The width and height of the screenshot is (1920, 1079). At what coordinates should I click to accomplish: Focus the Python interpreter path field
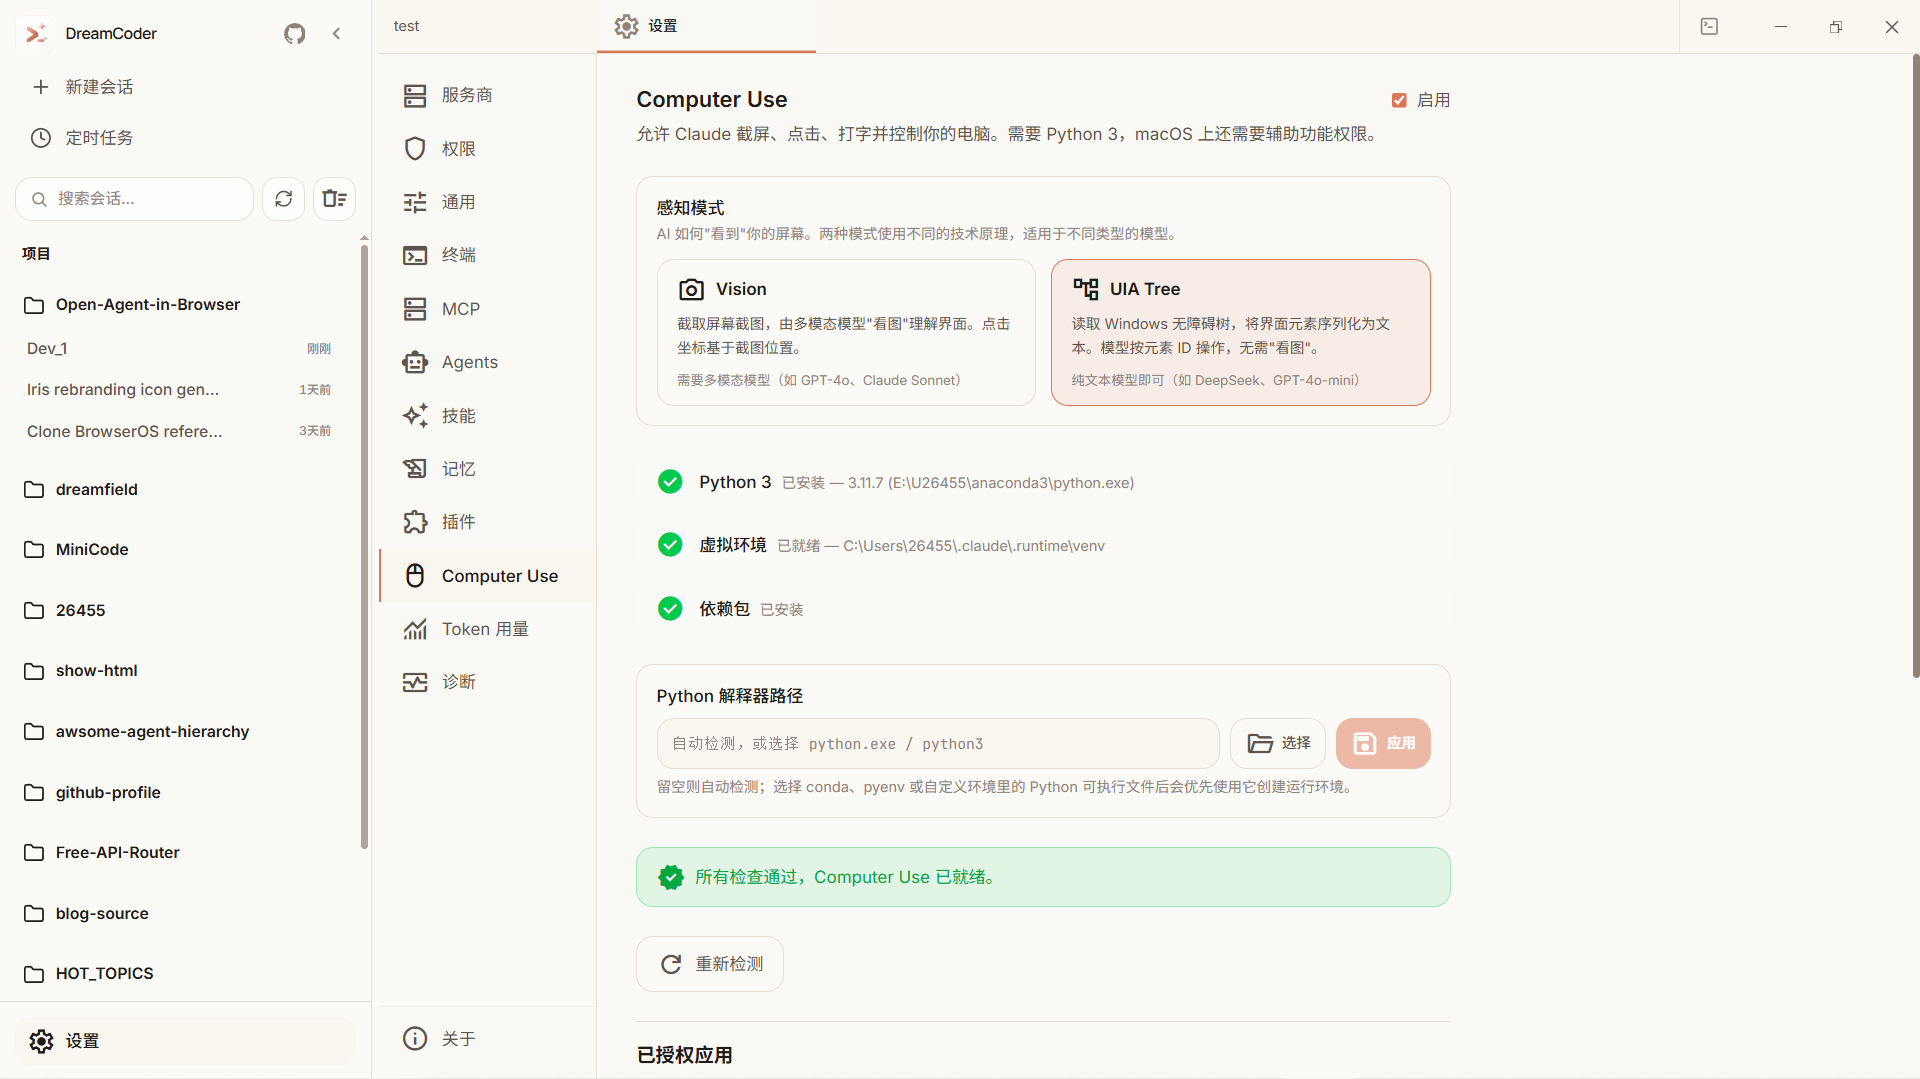938,744
